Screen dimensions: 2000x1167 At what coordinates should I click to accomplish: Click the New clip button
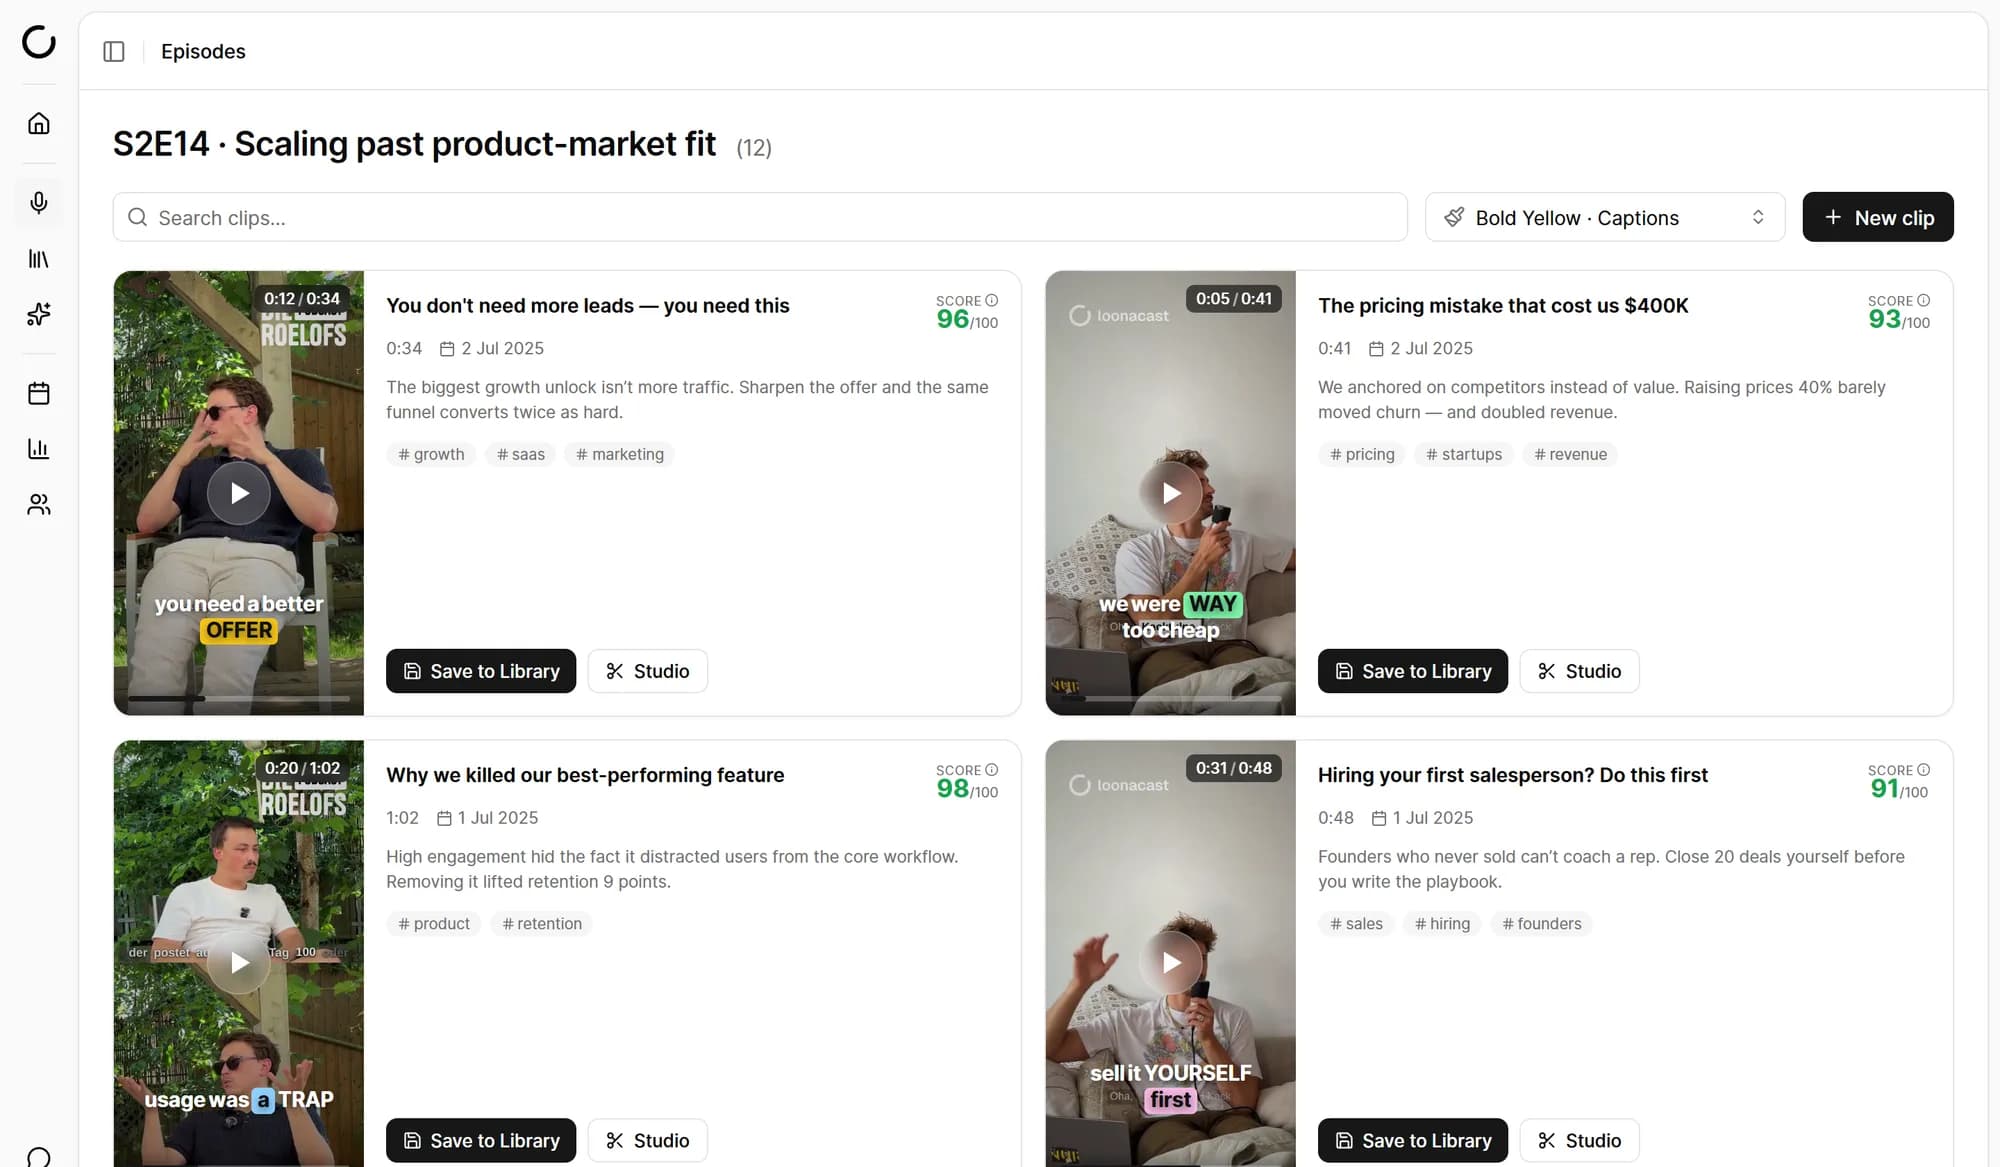[x=1878, y=217]
